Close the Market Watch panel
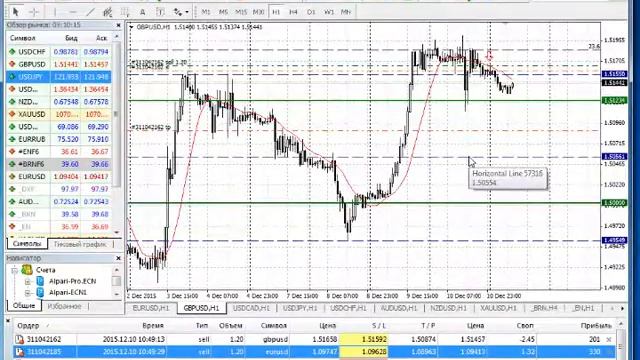Screen dimensions: 640x360 (x=118, y=25)
